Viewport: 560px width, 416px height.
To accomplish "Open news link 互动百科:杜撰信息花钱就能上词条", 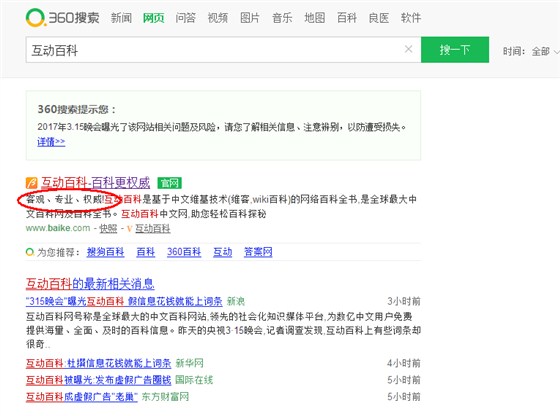I will coord(99,364).
